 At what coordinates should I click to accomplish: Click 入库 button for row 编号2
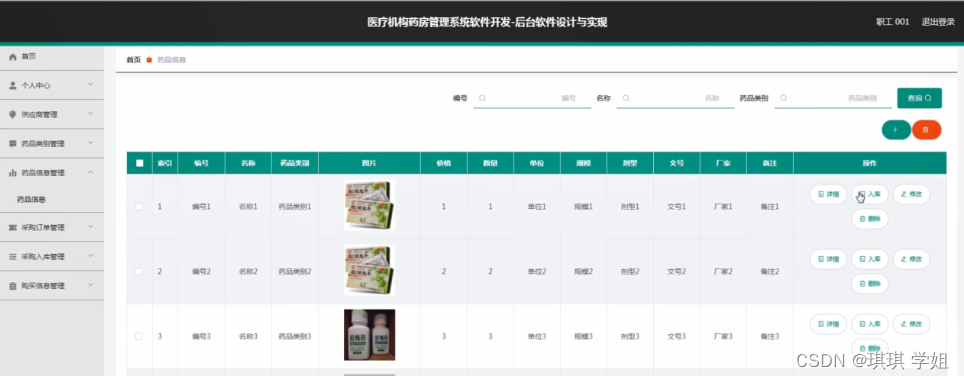tap(869, 259)
